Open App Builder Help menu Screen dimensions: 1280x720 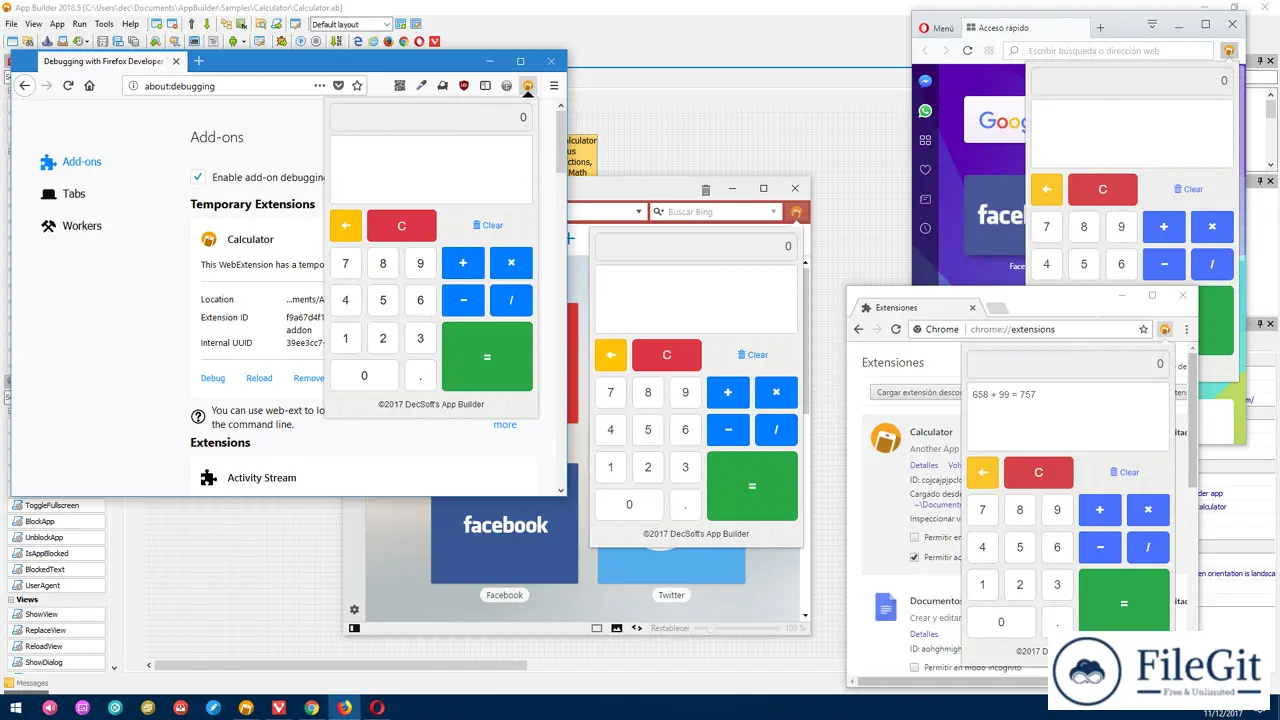[131, 24]
